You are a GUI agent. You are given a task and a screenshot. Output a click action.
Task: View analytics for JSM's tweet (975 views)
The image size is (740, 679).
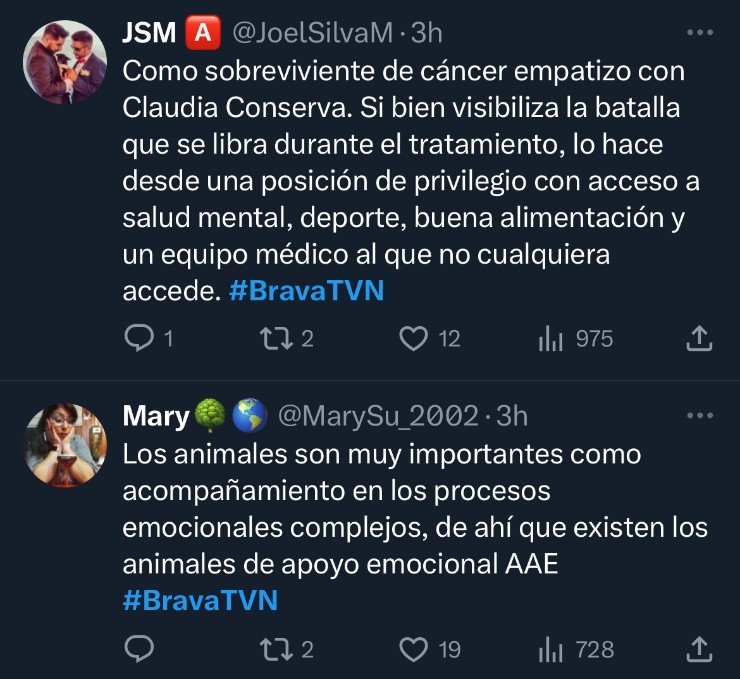click(x=552, y=339)
